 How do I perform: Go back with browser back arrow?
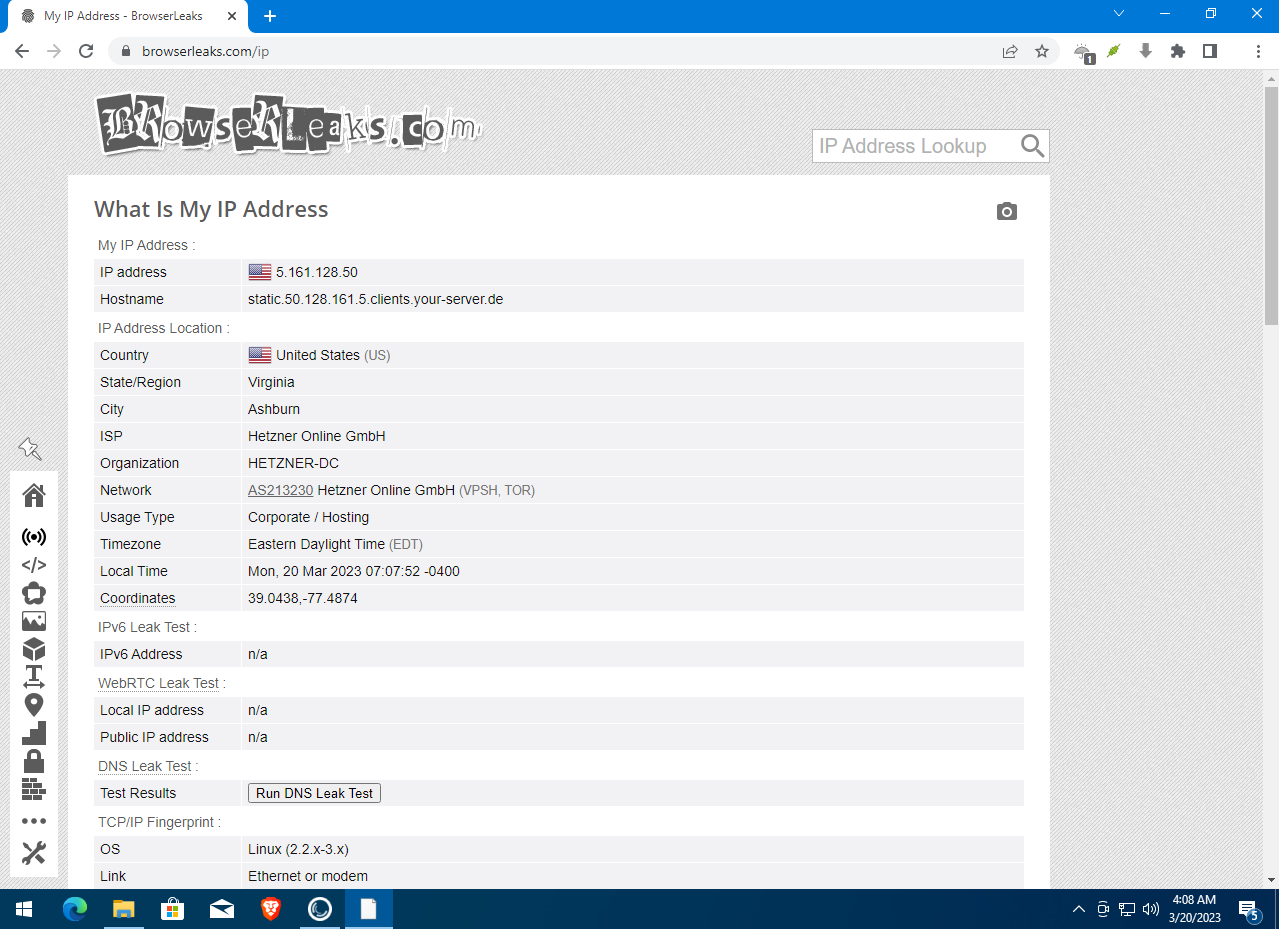pyautogui.click(x=22, y=51)
